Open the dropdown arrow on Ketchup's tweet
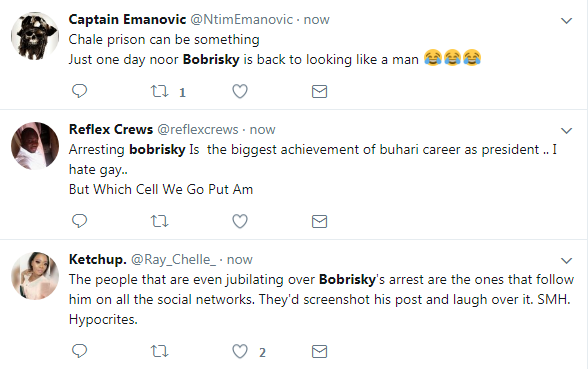 pyautogui.click(x=566, y=261)
